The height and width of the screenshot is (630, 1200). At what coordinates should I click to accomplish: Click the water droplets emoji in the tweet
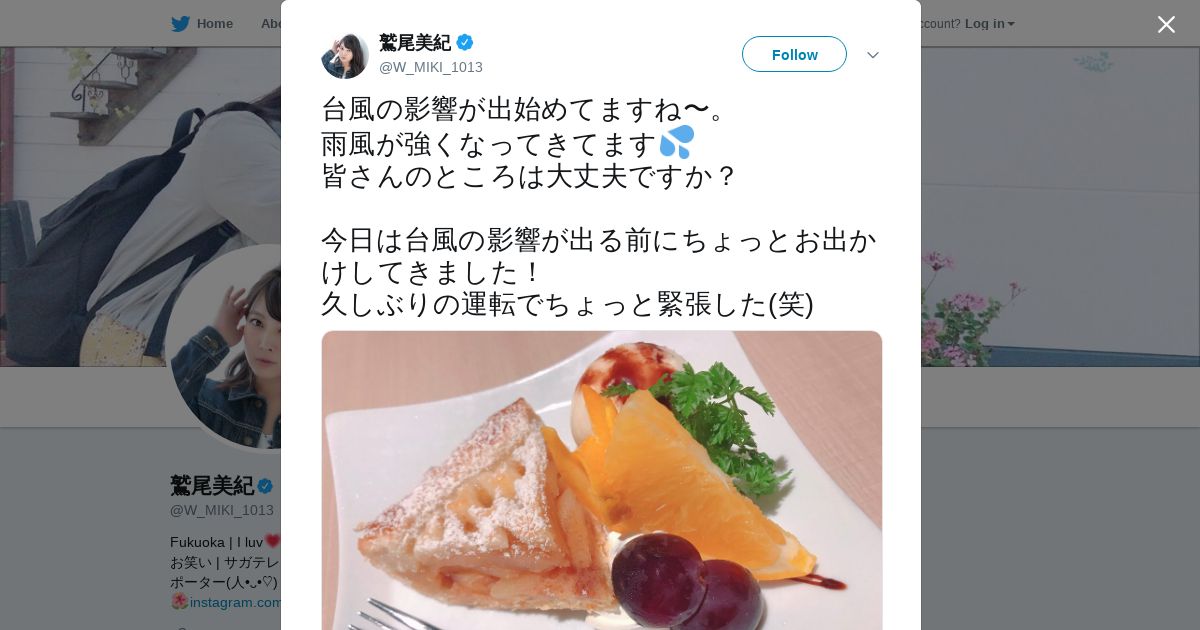[x=677, y=142]
